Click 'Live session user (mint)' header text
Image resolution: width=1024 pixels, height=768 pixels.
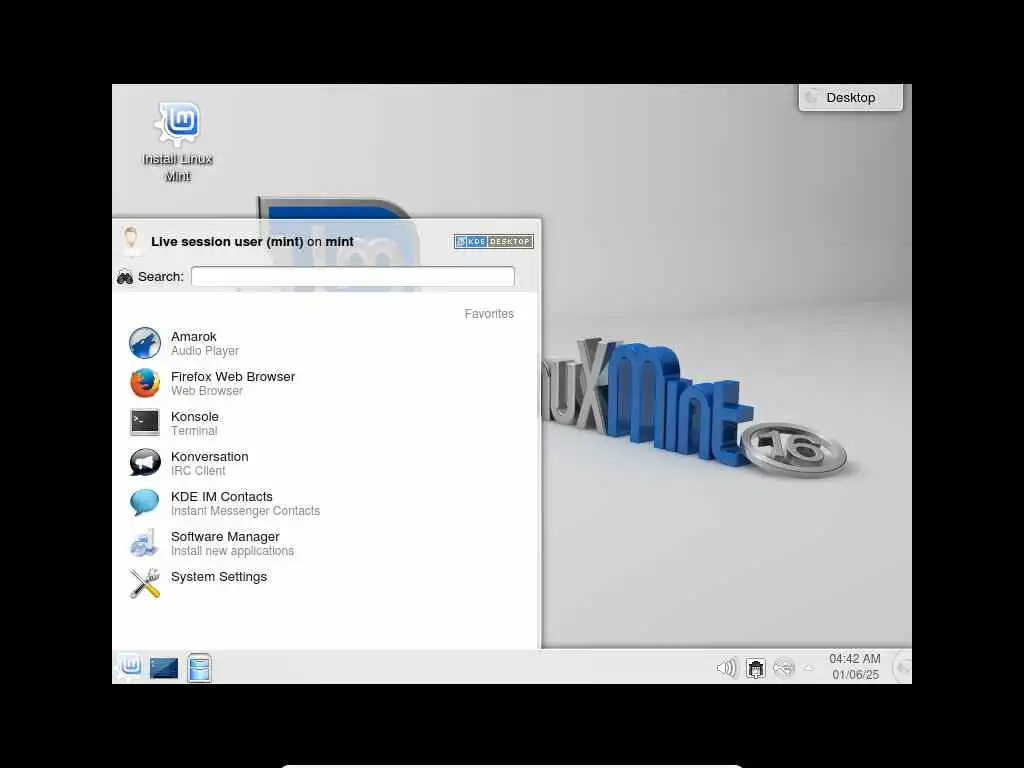[x=227, y=242]
